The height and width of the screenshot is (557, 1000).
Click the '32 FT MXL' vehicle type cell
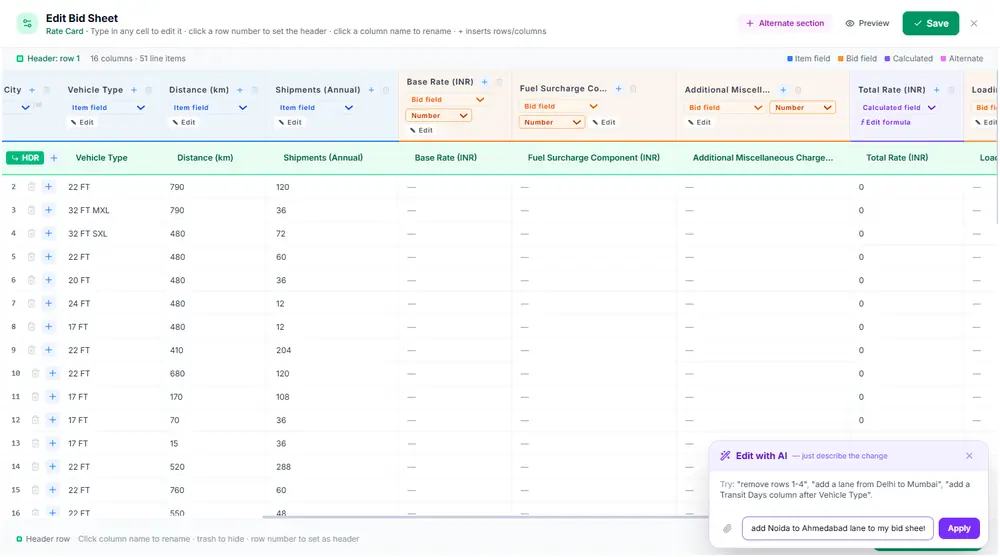[x=89, y=211]
